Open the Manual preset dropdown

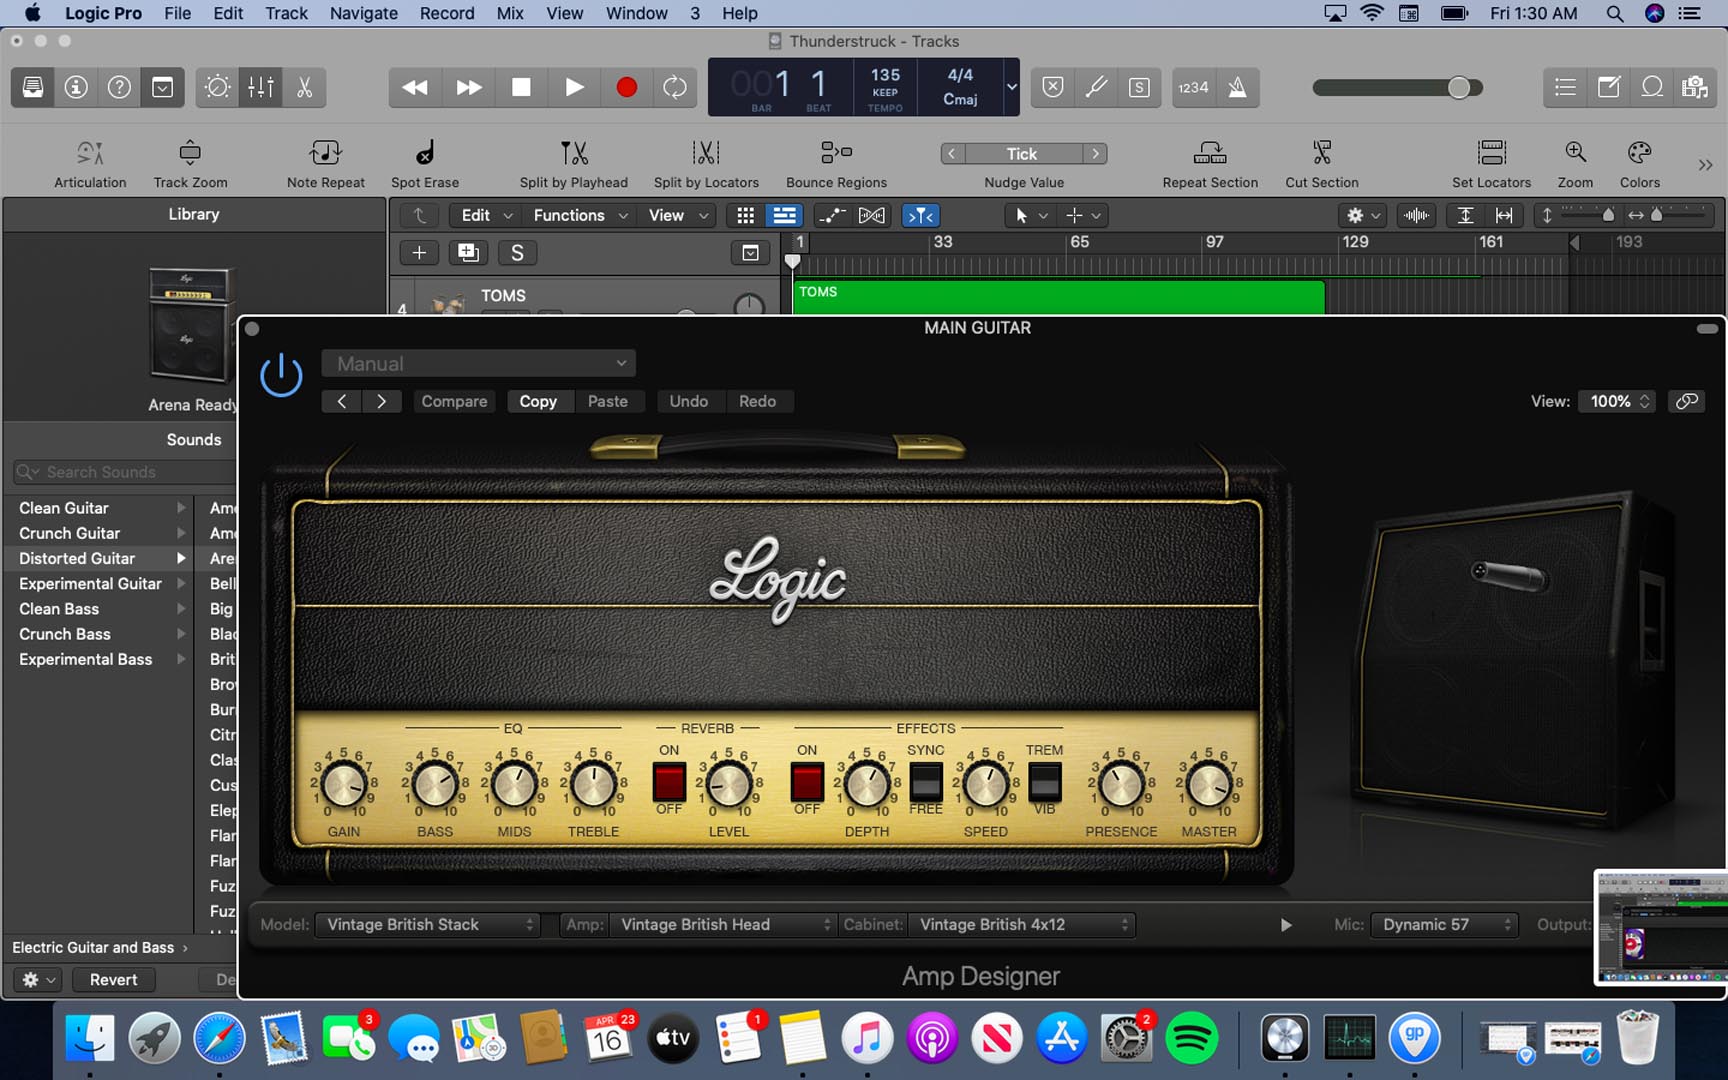(479, 364)
